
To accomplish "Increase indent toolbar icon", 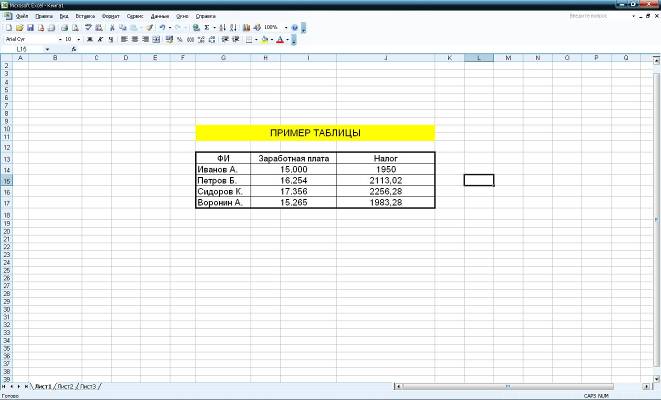I will pos(236,40).
